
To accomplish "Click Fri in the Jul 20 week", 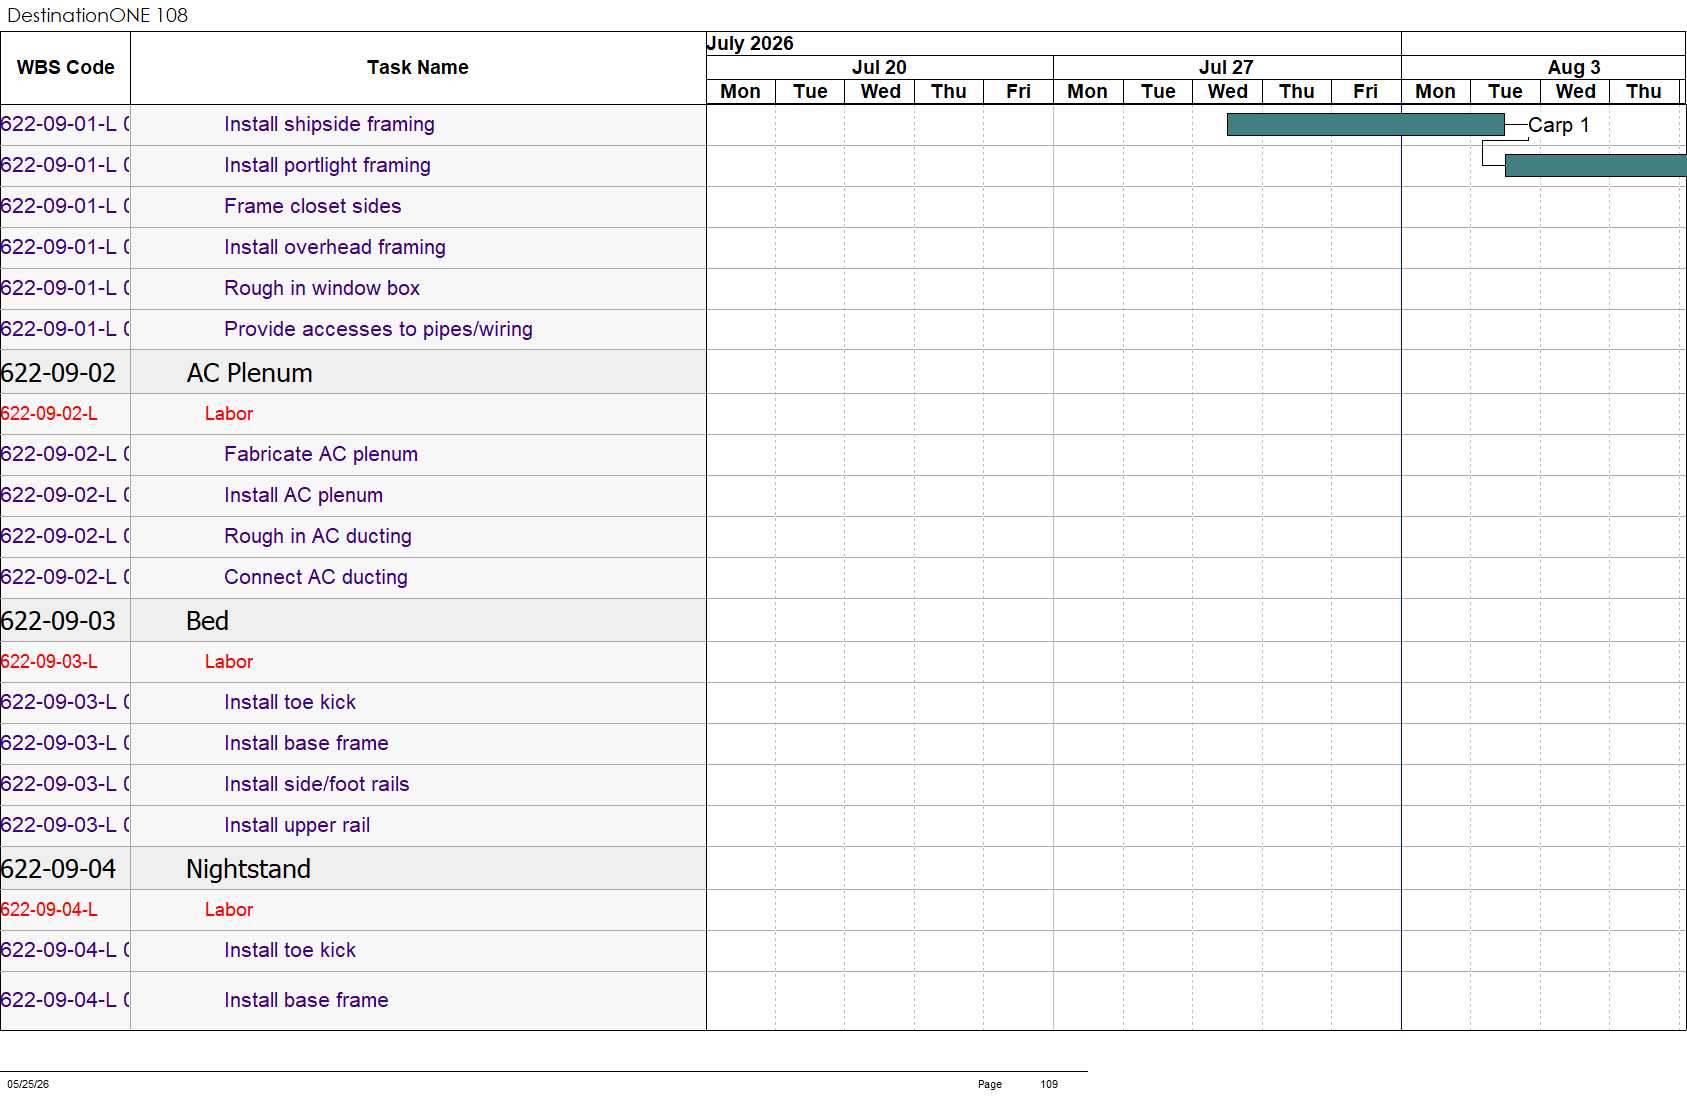I will tap(1018, 91).
